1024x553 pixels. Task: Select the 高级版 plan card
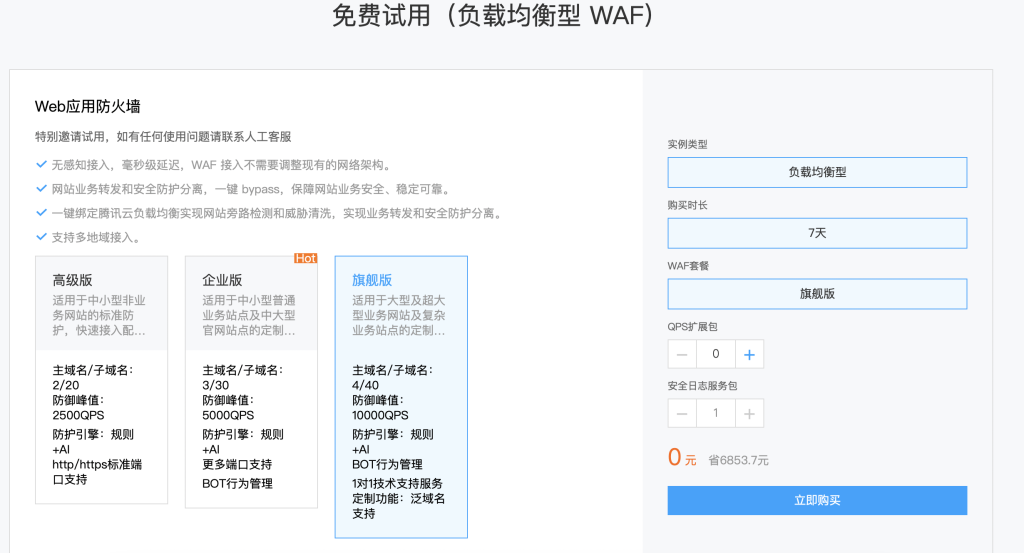(x=101, y=380)
